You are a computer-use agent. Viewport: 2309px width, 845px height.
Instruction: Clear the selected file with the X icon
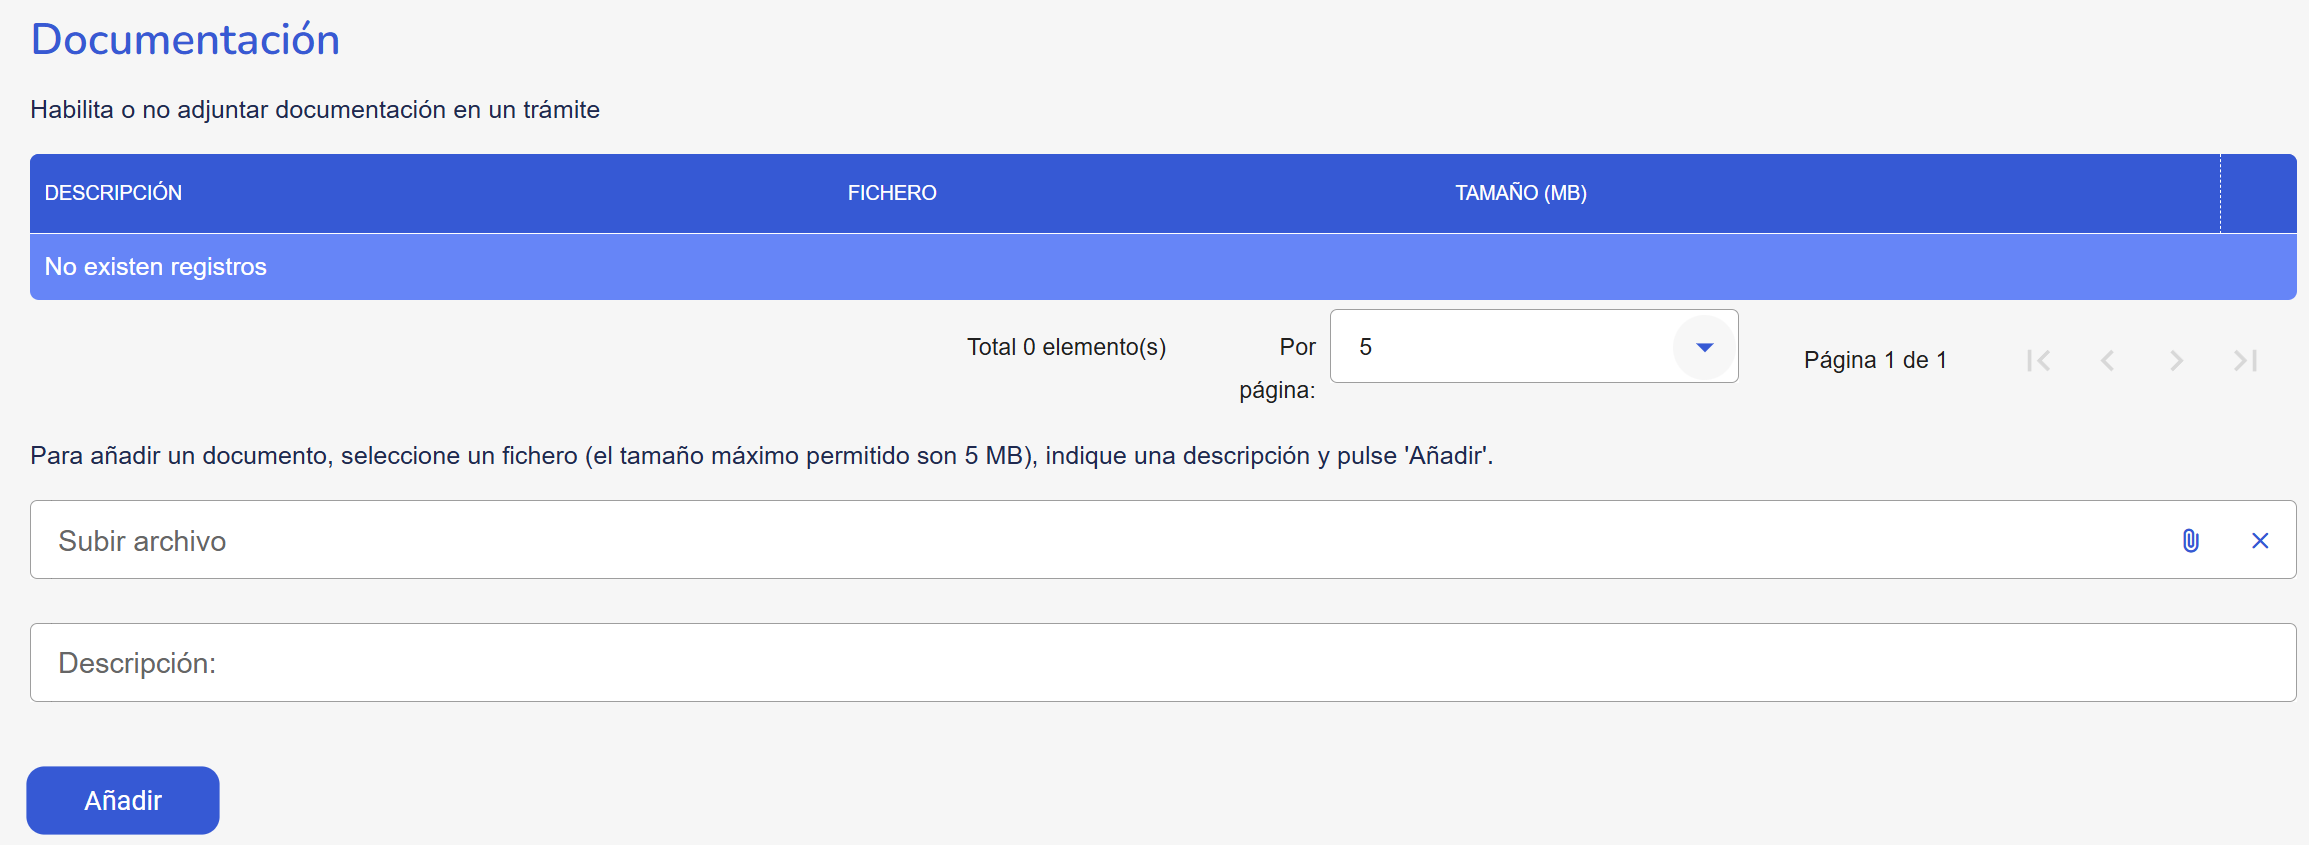tap(2259, 541)
